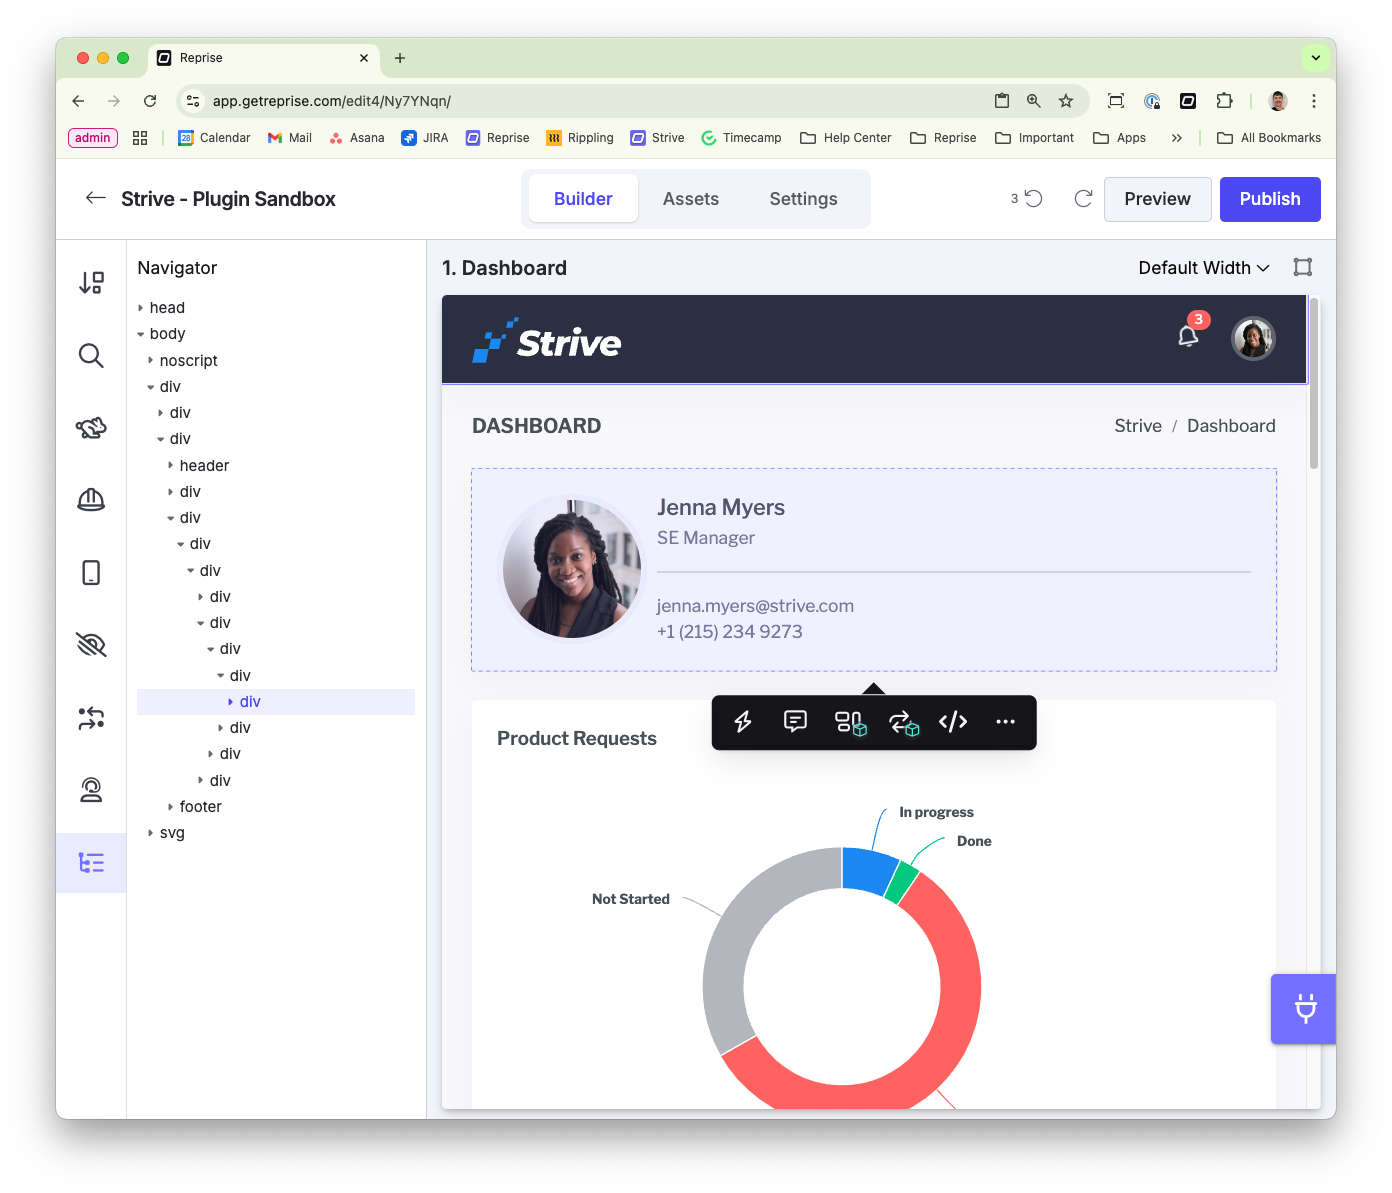The image size is (1392, 1193).
Task: Select the mobile device icon in sidebar
Action: (91, 573)
